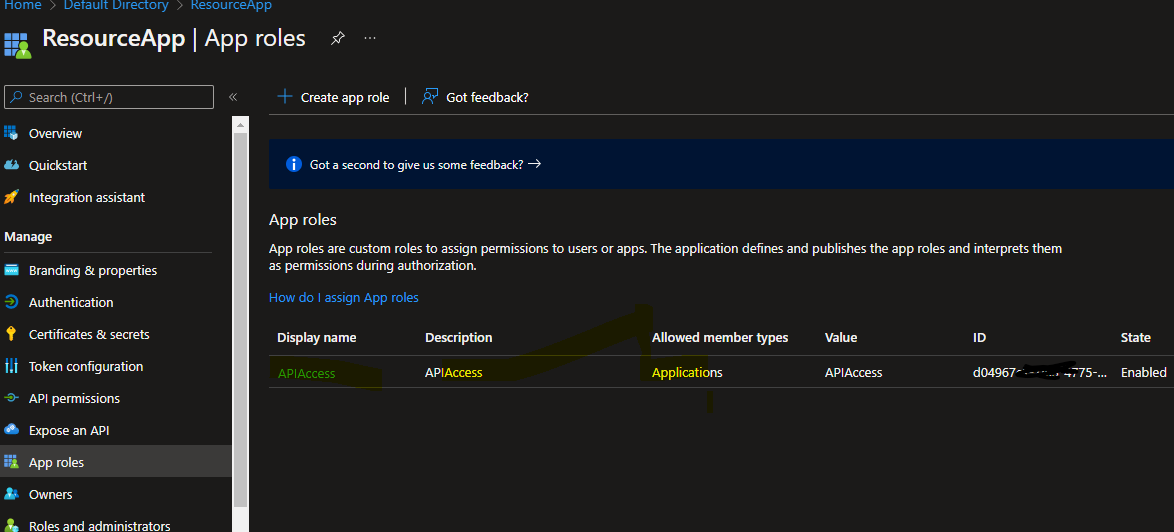Click the sidebar vertical scrollbar
1174x532 pixels.
click(240, 300)
